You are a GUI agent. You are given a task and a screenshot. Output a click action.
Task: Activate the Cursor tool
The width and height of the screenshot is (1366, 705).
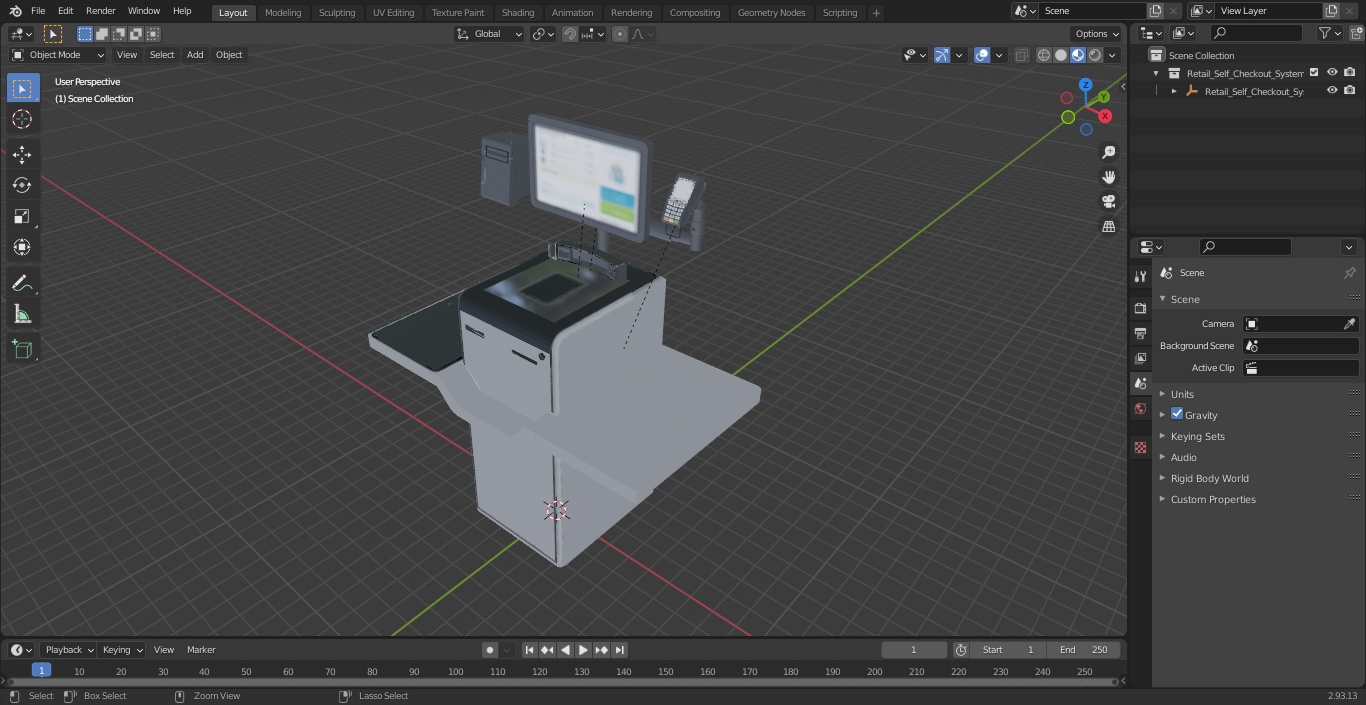[x=22, y=119]
